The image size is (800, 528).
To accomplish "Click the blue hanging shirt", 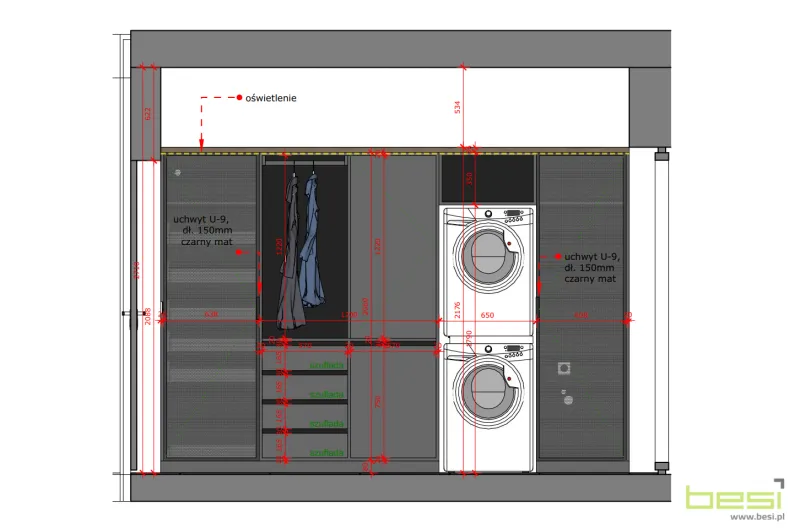I will tap(312, 241).
